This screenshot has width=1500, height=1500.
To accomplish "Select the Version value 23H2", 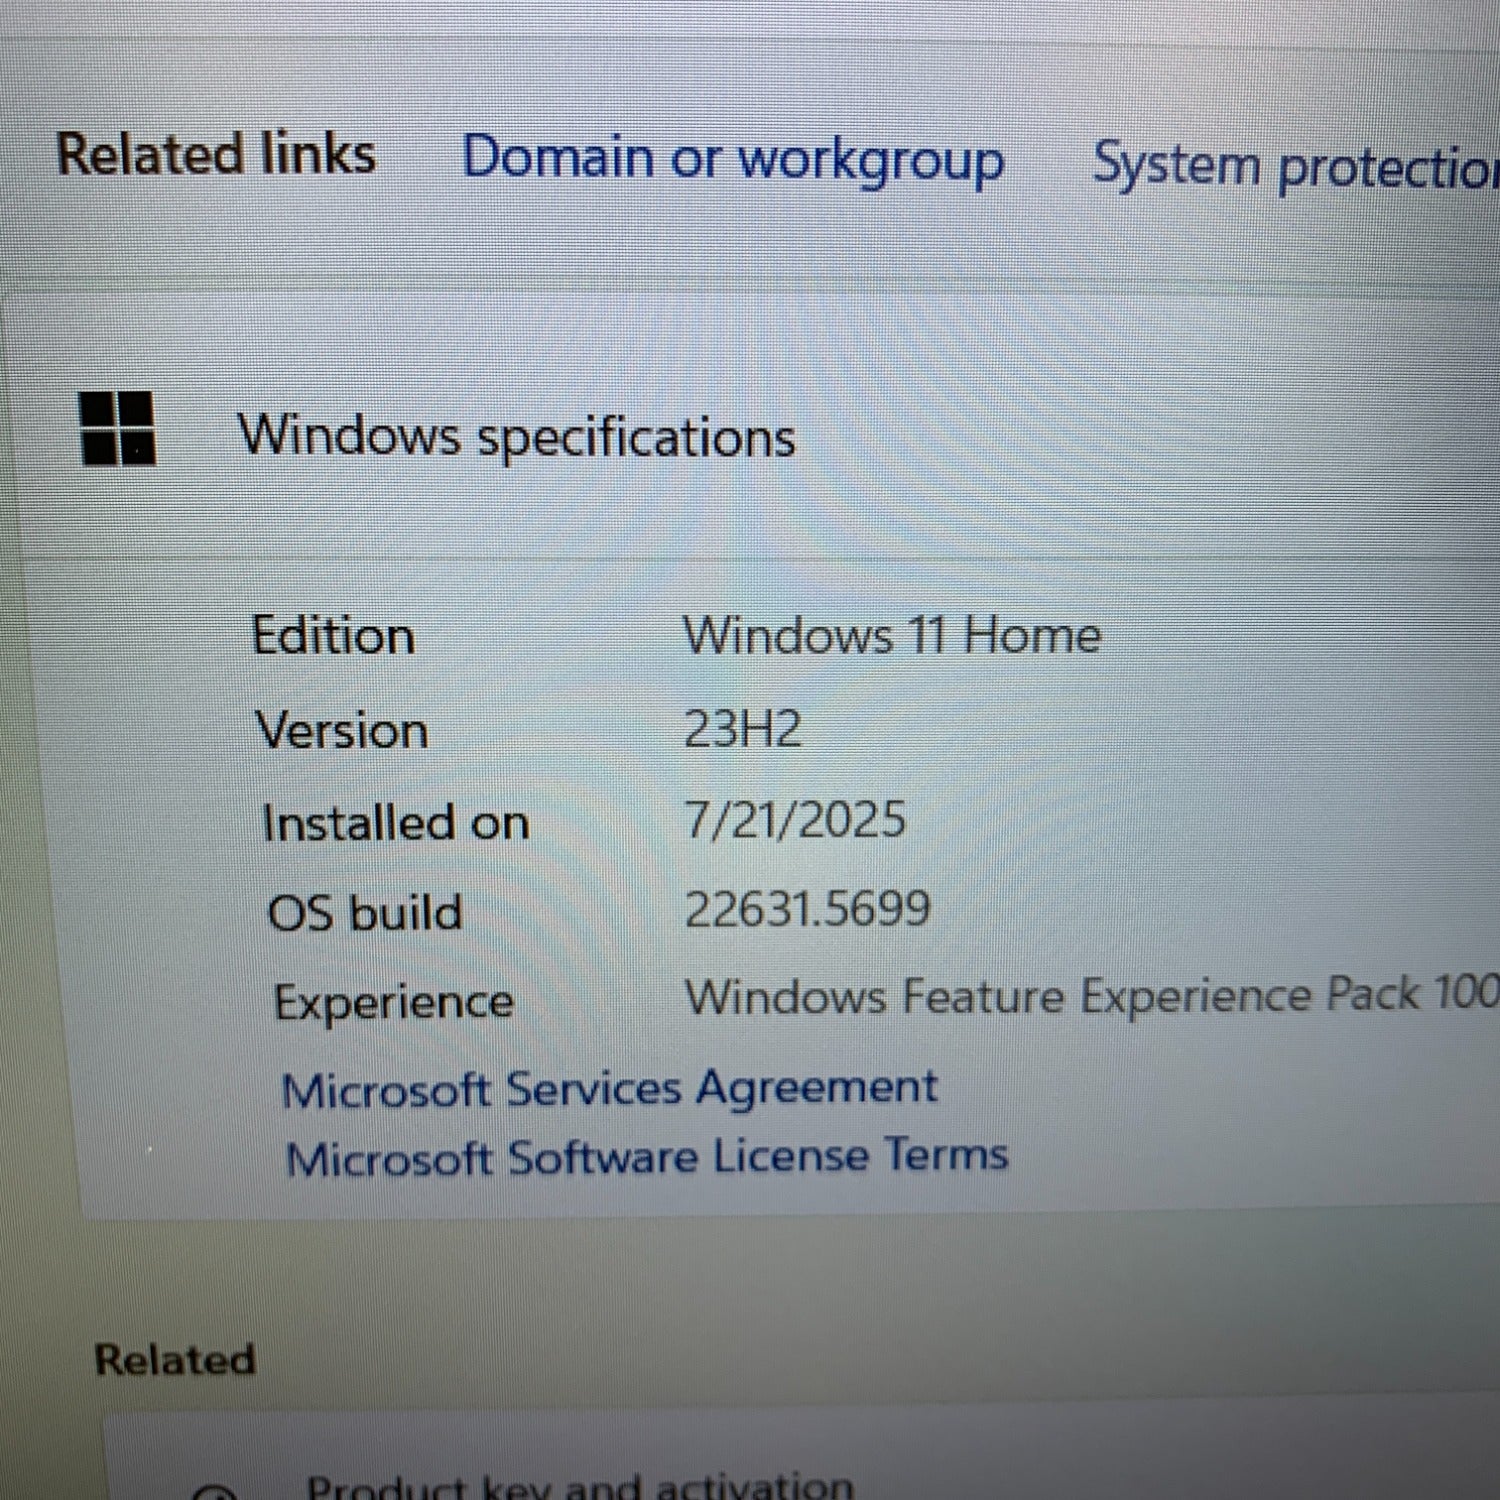I will coord(743,728).
